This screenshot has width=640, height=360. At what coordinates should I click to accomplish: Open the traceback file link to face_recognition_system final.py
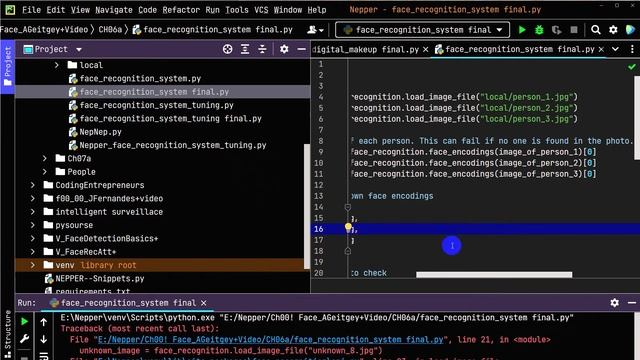[x=270, y=340]
